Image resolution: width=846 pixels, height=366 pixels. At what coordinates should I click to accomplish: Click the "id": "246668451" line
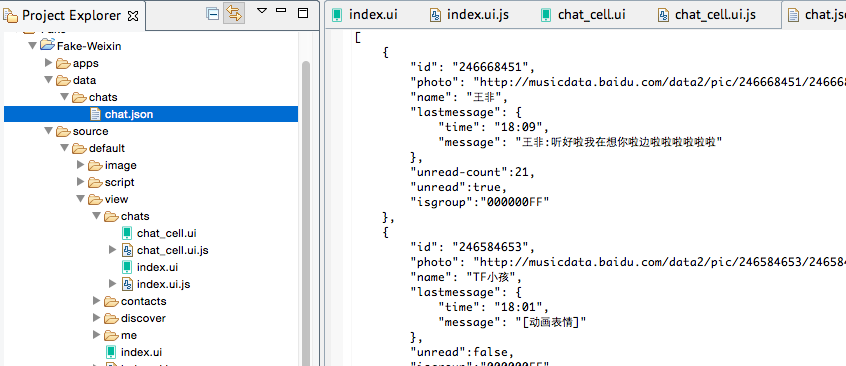pos(473,67)
